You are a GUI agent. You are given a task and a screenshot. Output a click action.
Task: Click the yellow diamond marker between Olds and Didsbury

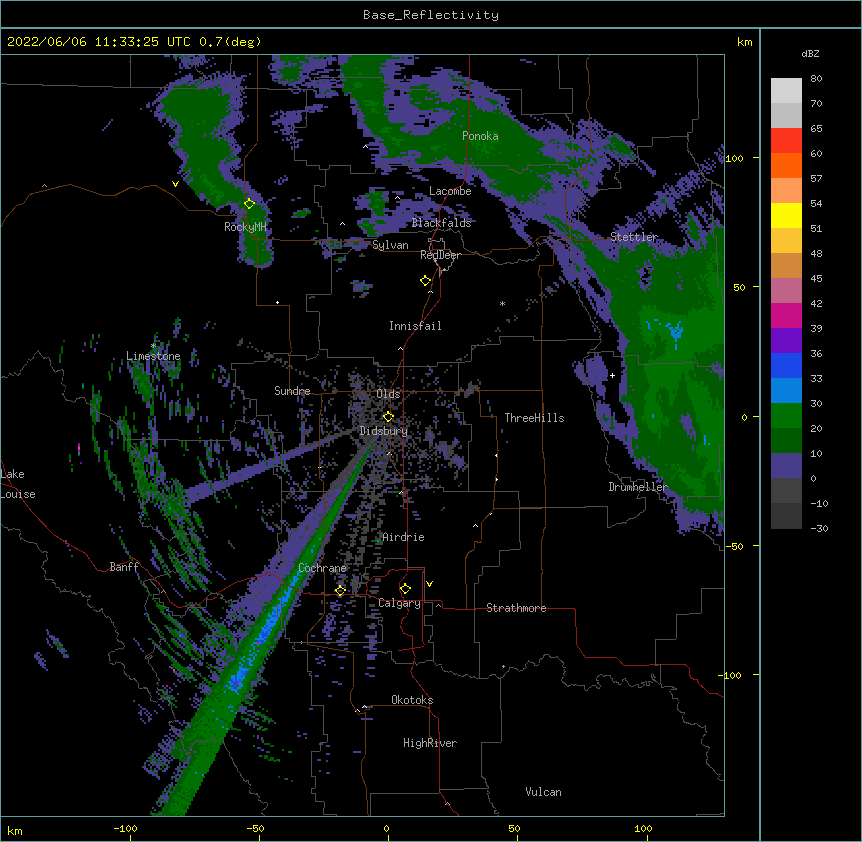(388, 417)
